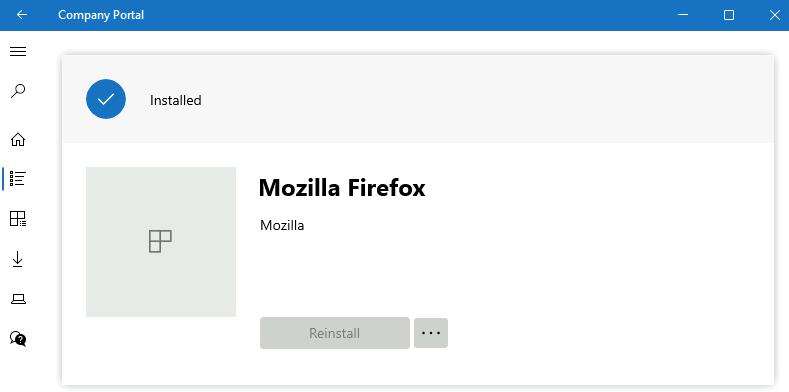Go back using the title bar arrow
789x392 pixels.
(22, 15)
